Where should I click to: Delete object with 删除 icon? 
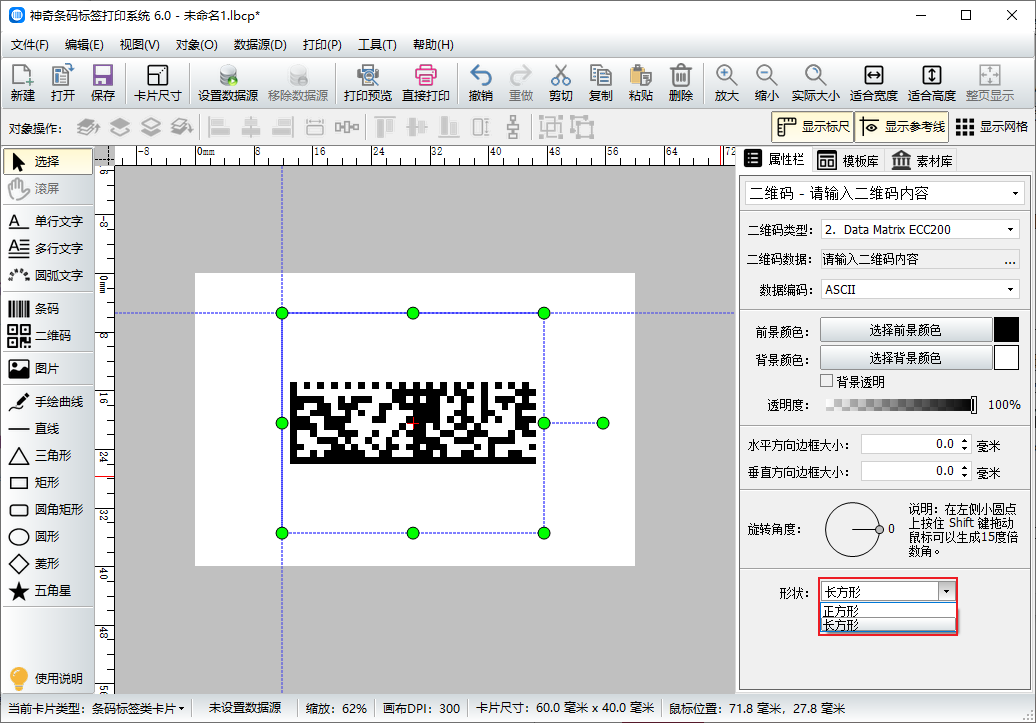[681, 83]
